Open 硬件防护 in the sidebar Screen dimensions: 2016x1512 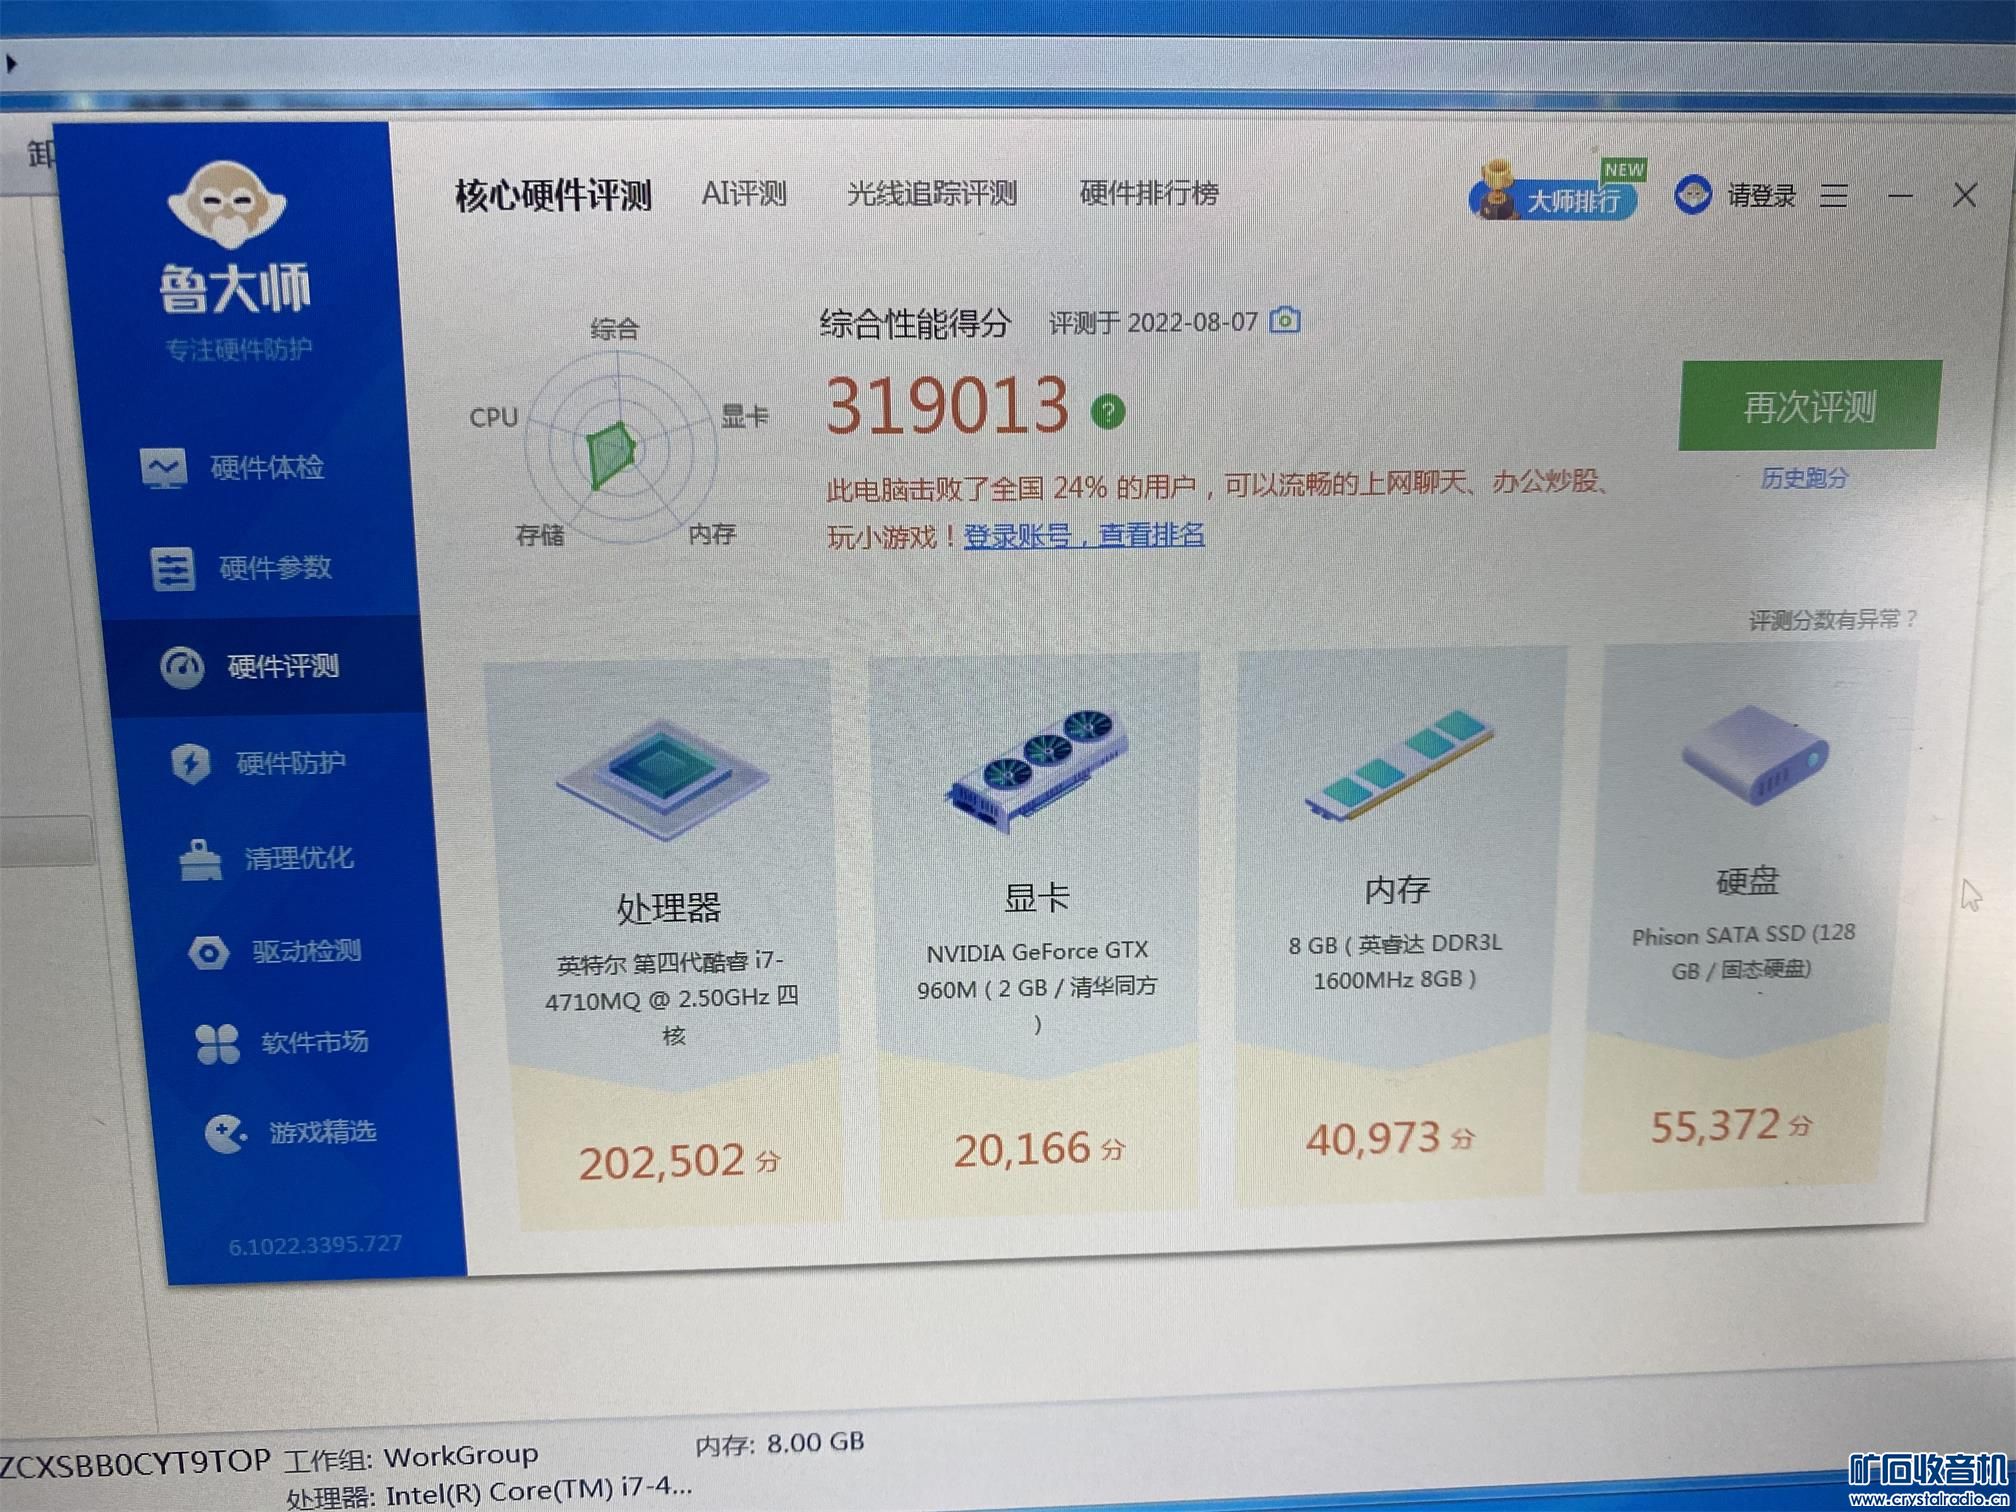[258, 763]
